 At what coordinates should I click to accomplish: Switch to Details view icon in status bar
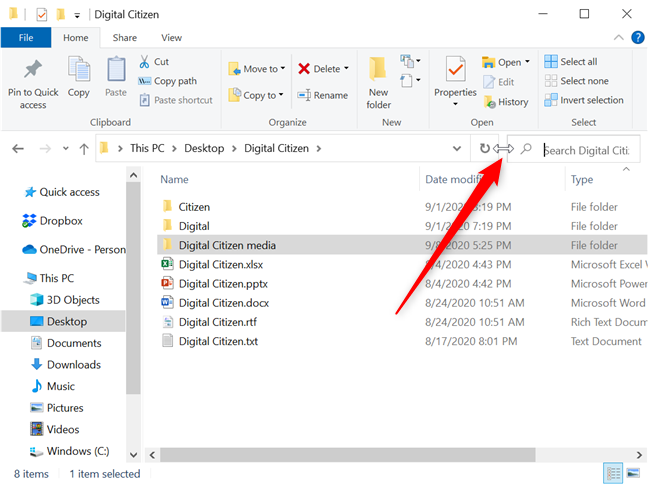point(612,473)
